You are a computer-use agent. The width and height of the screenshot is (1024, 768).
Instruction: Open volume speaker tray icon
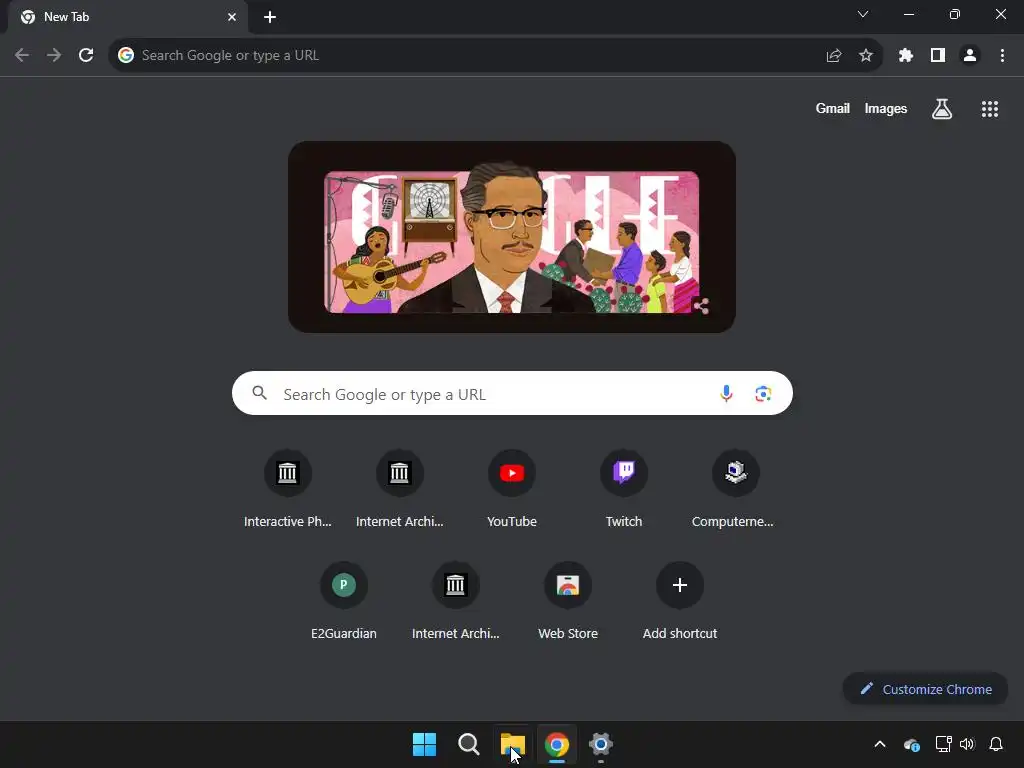[x=967, y=744]
